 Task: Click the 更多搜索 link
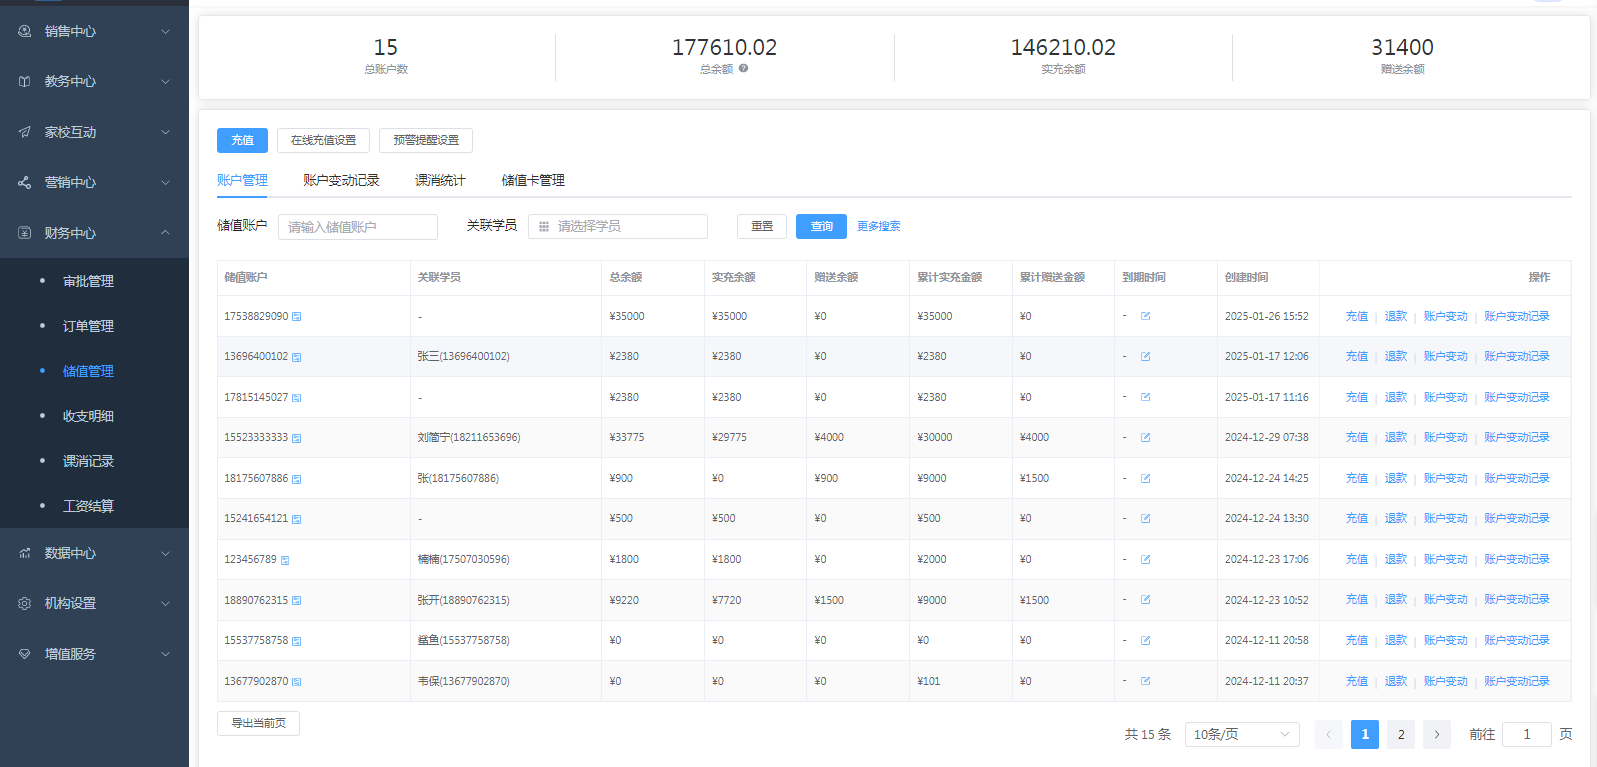[878, 226]
